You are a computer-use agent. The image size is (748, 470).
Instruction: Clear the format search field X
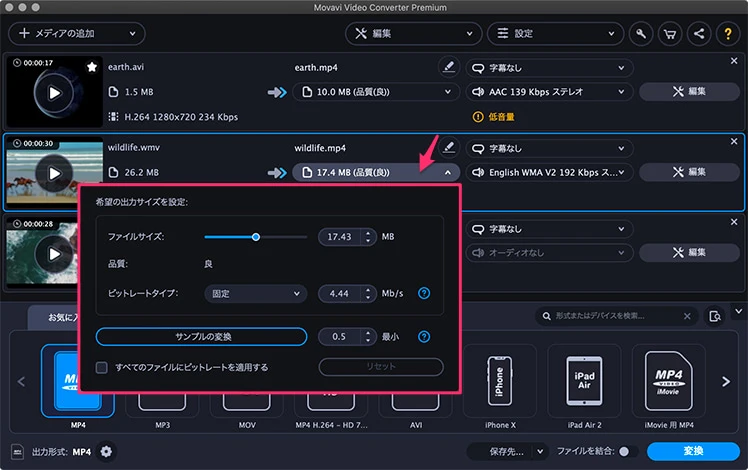[687, 316]
